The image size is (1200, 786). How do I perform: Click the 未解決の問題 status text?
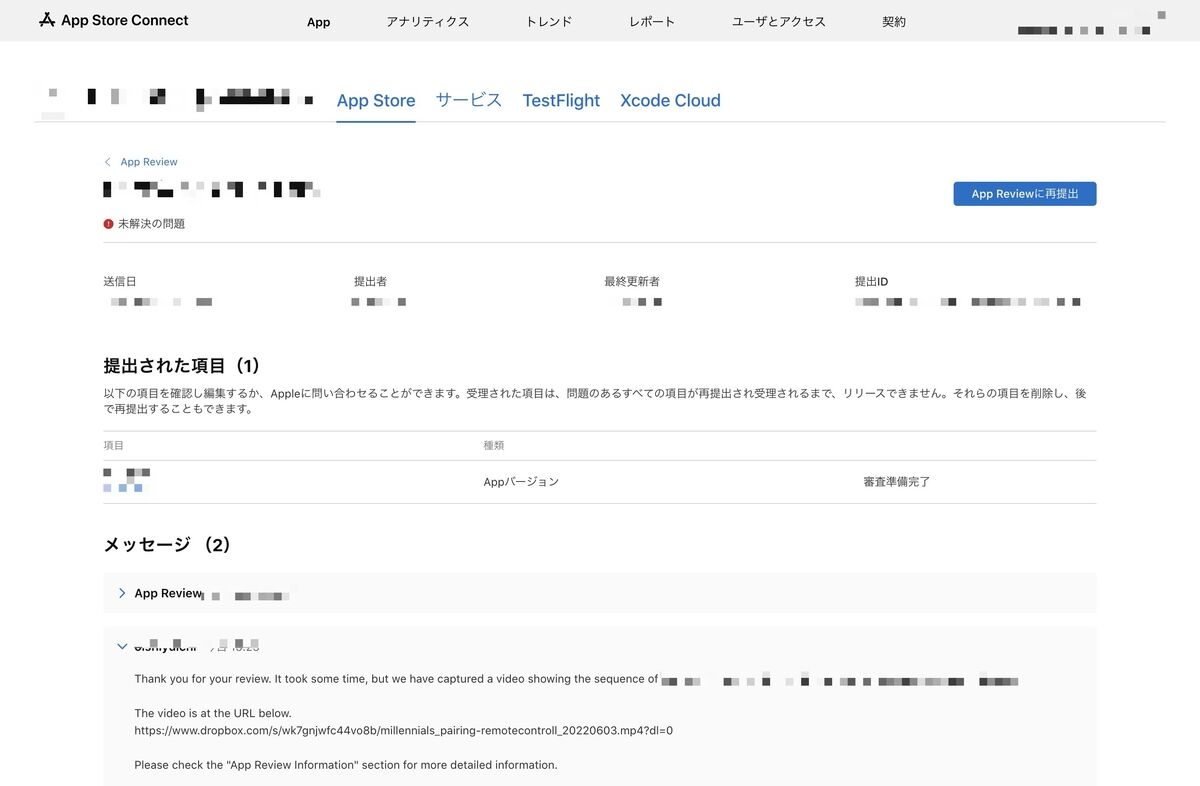pos(151,224)
